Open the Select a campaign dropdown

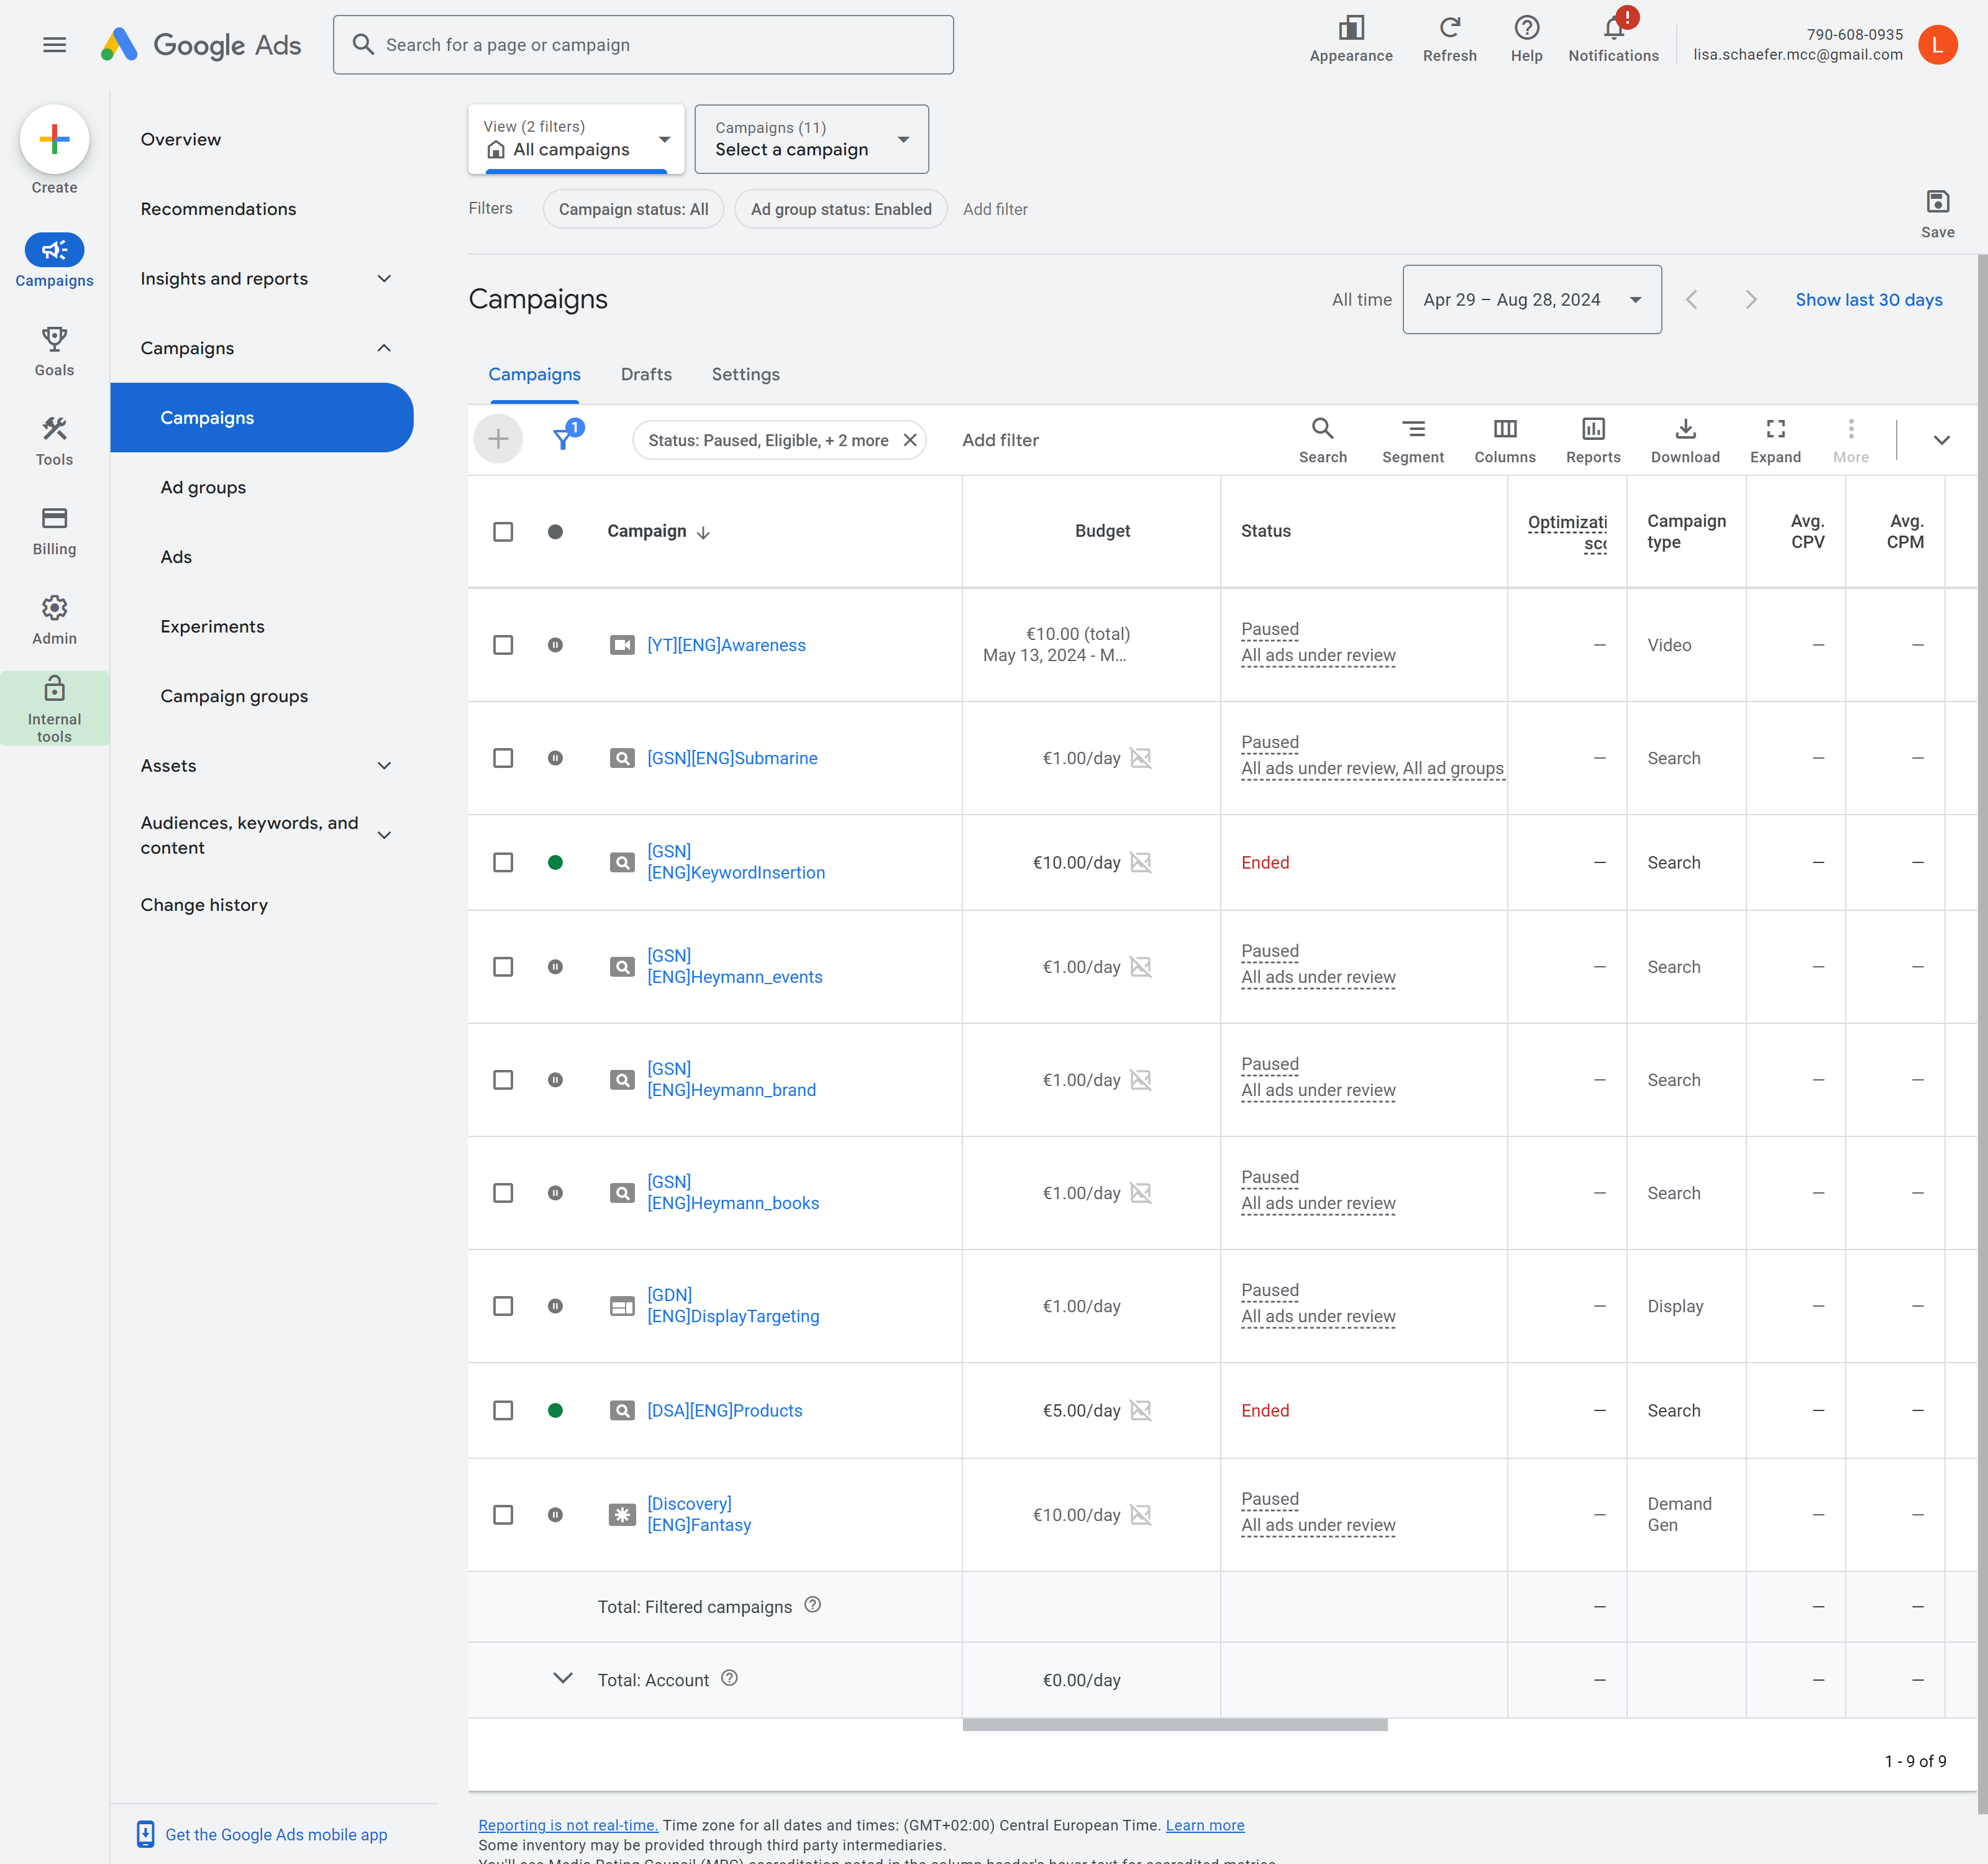tap(811, 139)
